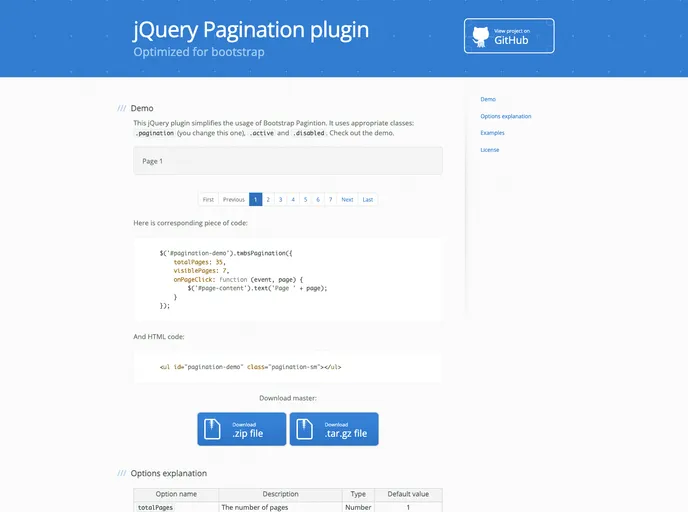Click the Default value table header
Screen dimensions: 688x512
(x=408, y=494)
